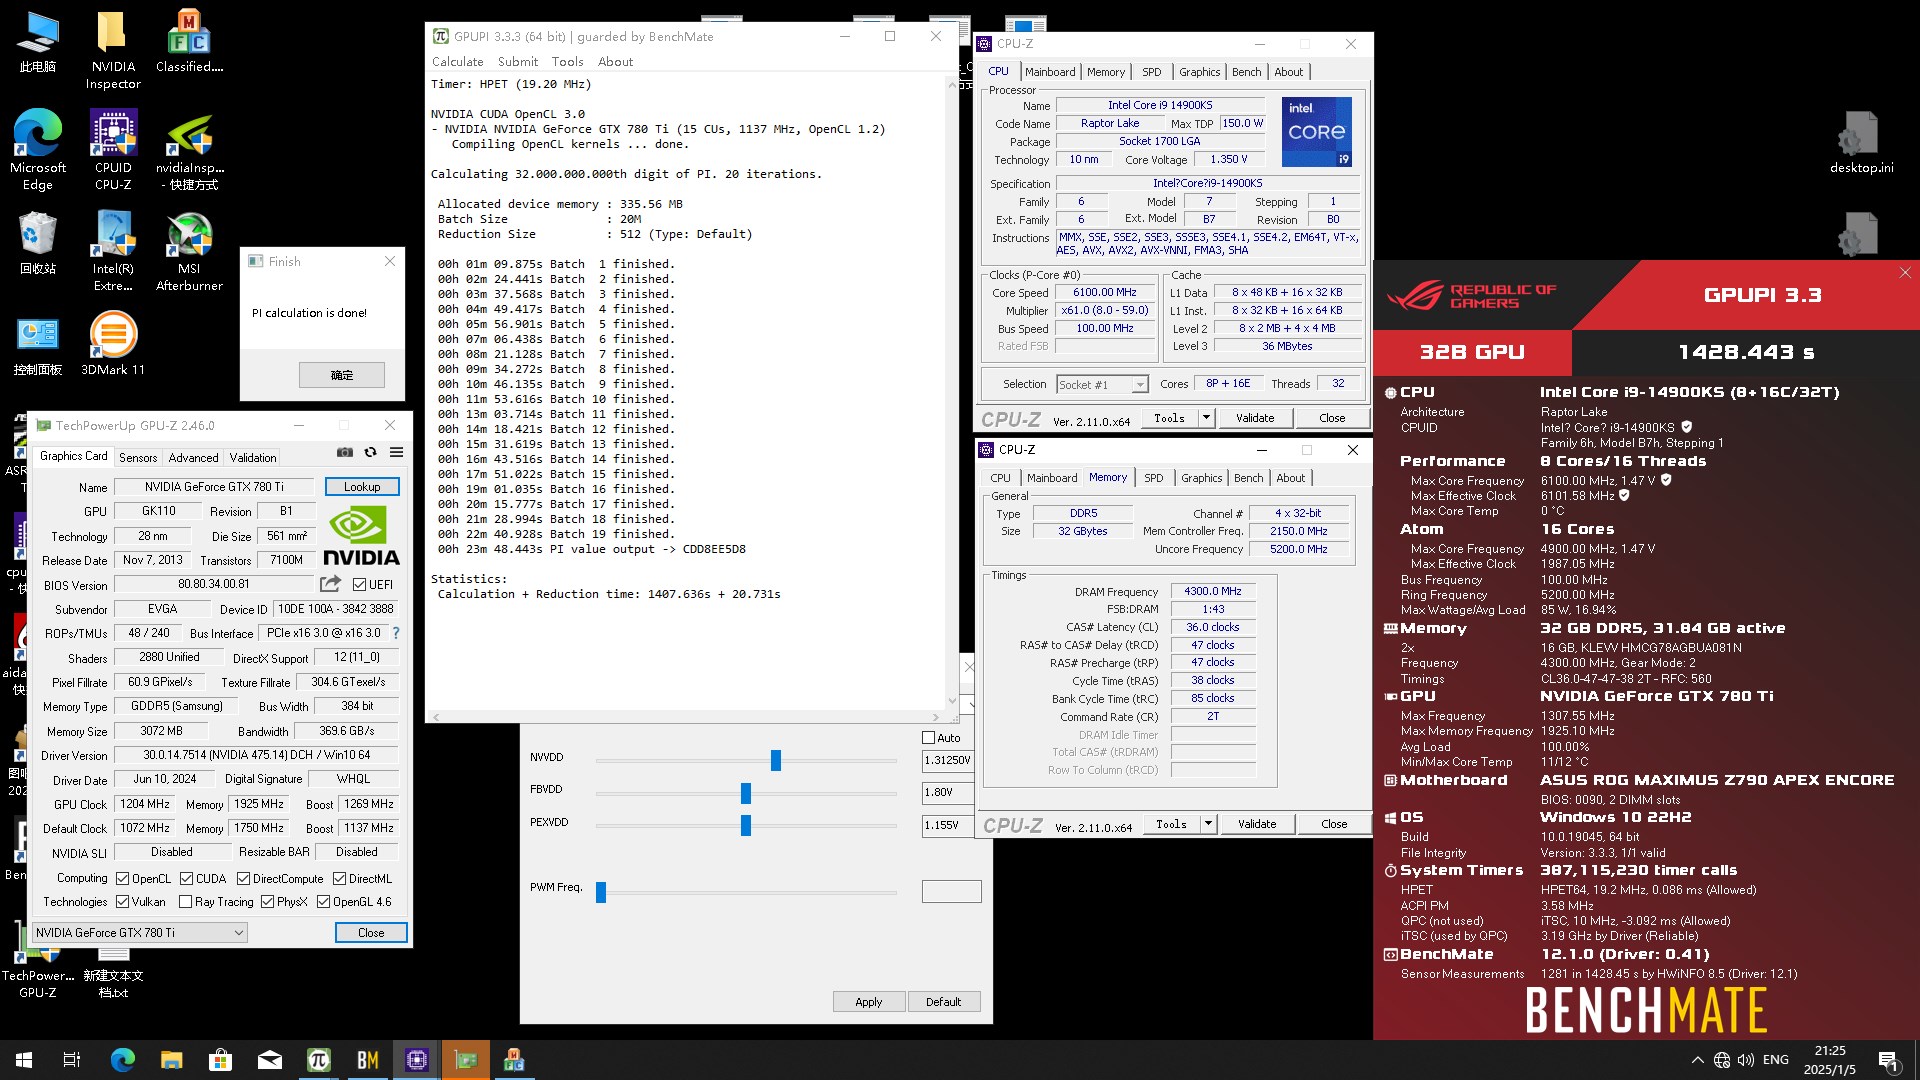Toggle DirectCompute checkbox
The image size is (1920, 1080).
(243, 879)
